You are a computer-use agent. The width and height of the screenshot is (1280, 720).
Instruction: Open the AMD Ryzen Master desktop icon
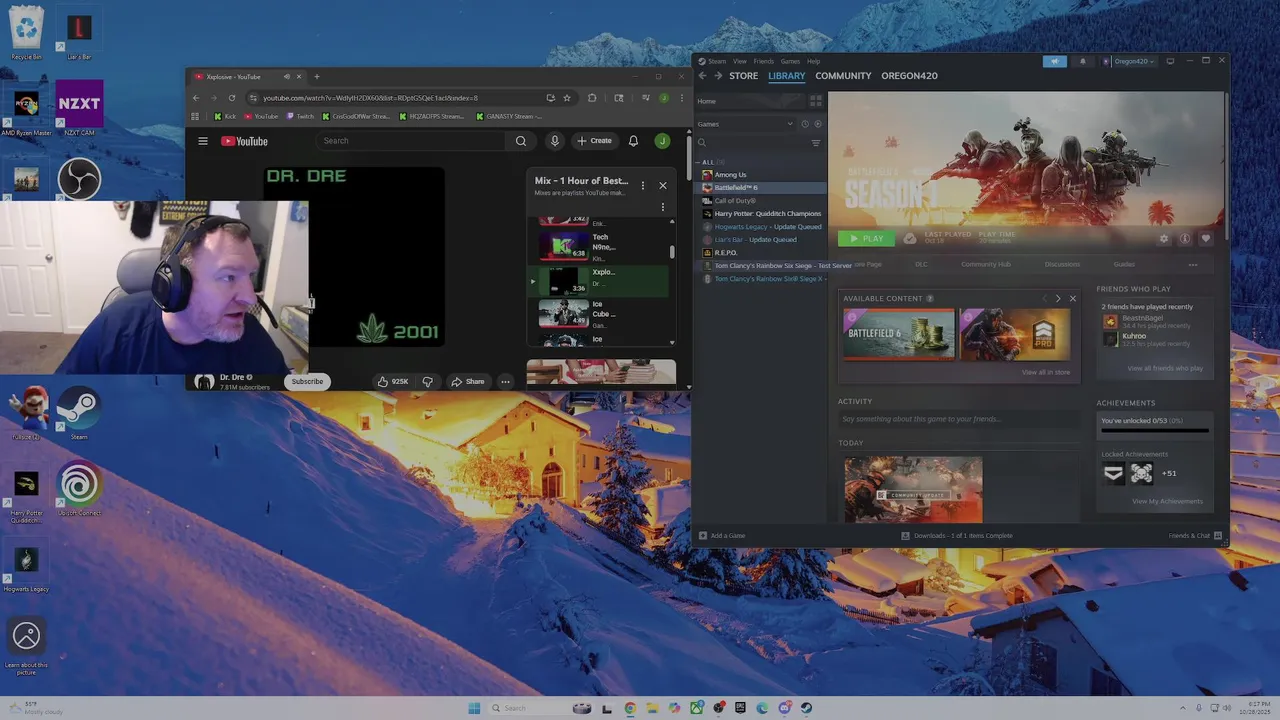(26, 107)
